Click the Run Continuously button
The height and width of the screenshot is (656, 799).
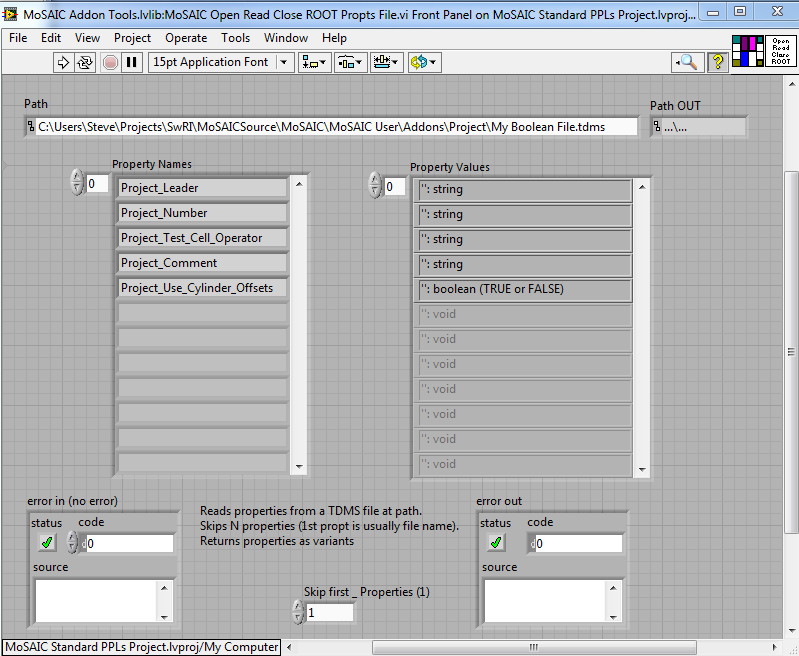85,62
